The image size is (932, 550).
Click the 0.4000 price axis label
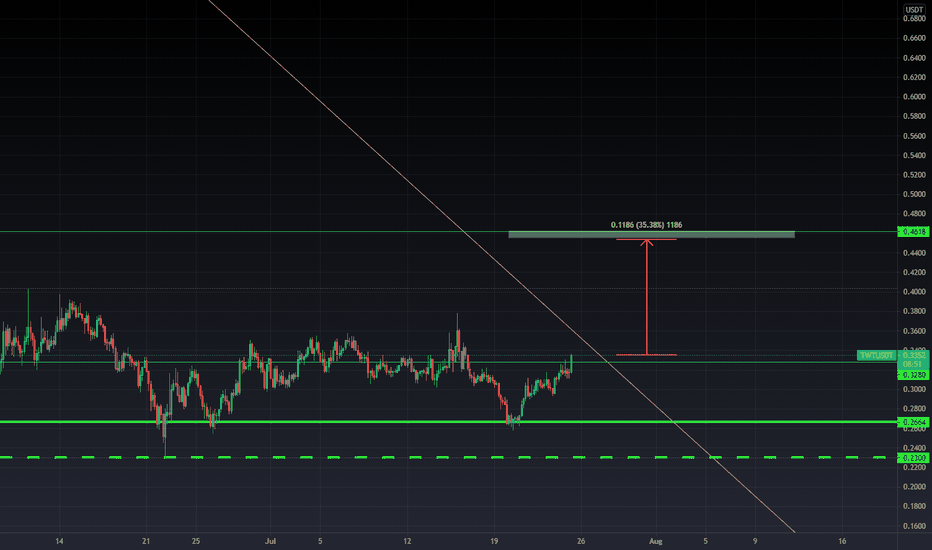[x=914, y=291]
